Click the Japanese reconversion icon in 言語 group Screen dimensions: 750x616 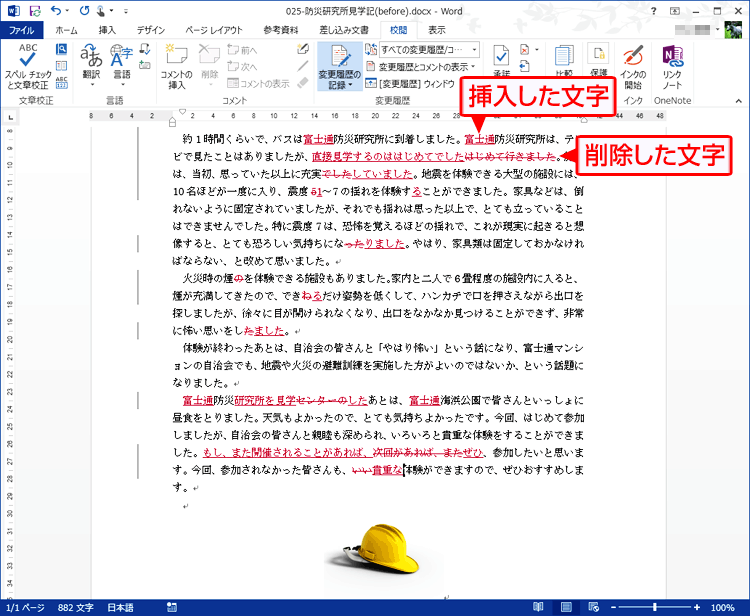[144, 49]
